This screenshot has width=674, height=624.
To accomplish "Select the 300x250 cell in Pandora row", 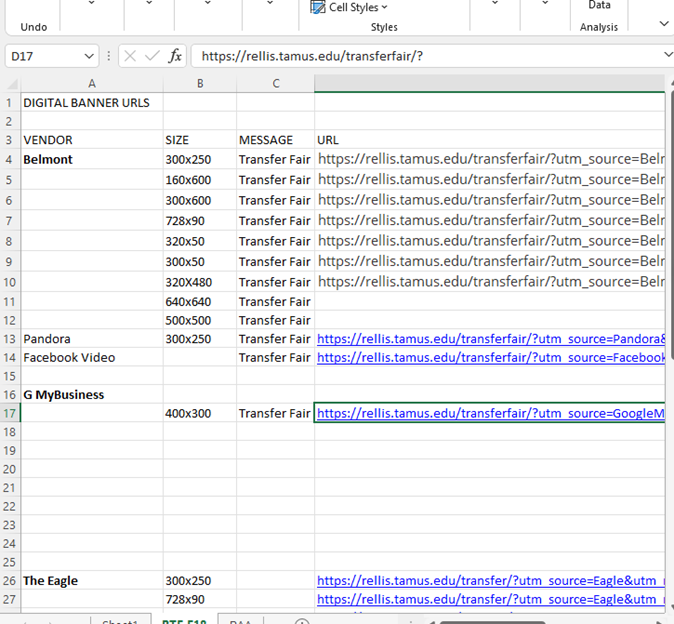I will click(x=200, y=339).
